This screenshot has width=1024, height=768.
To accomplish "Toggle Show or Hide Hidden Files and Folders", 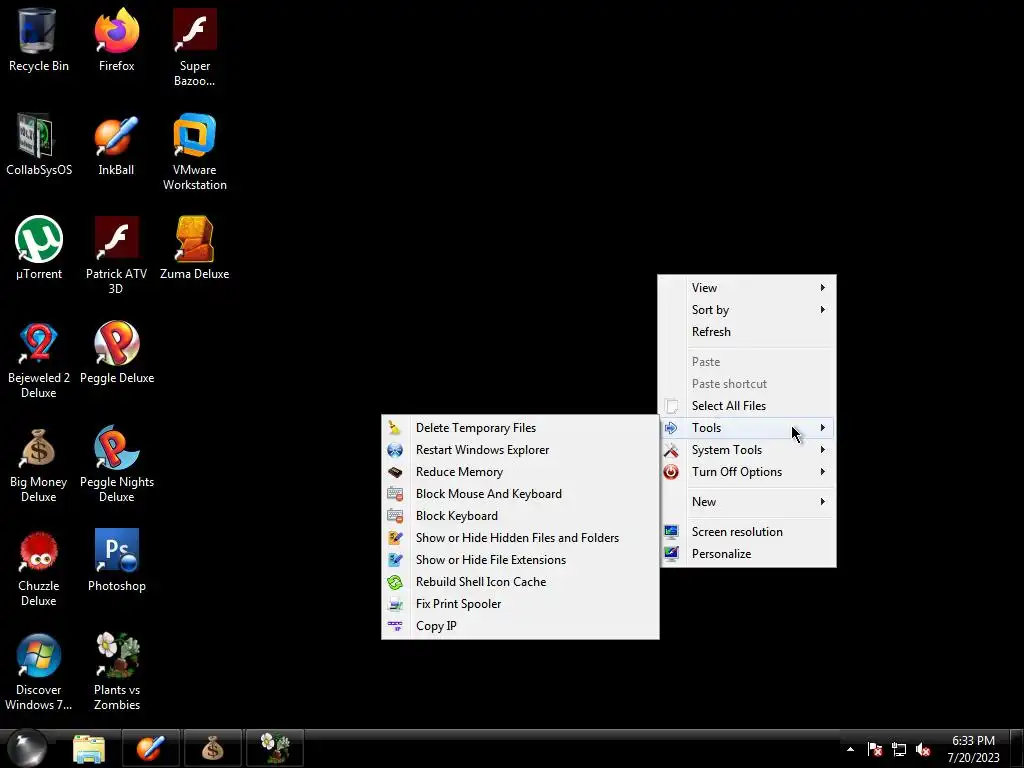I will [x=520, y=537].
